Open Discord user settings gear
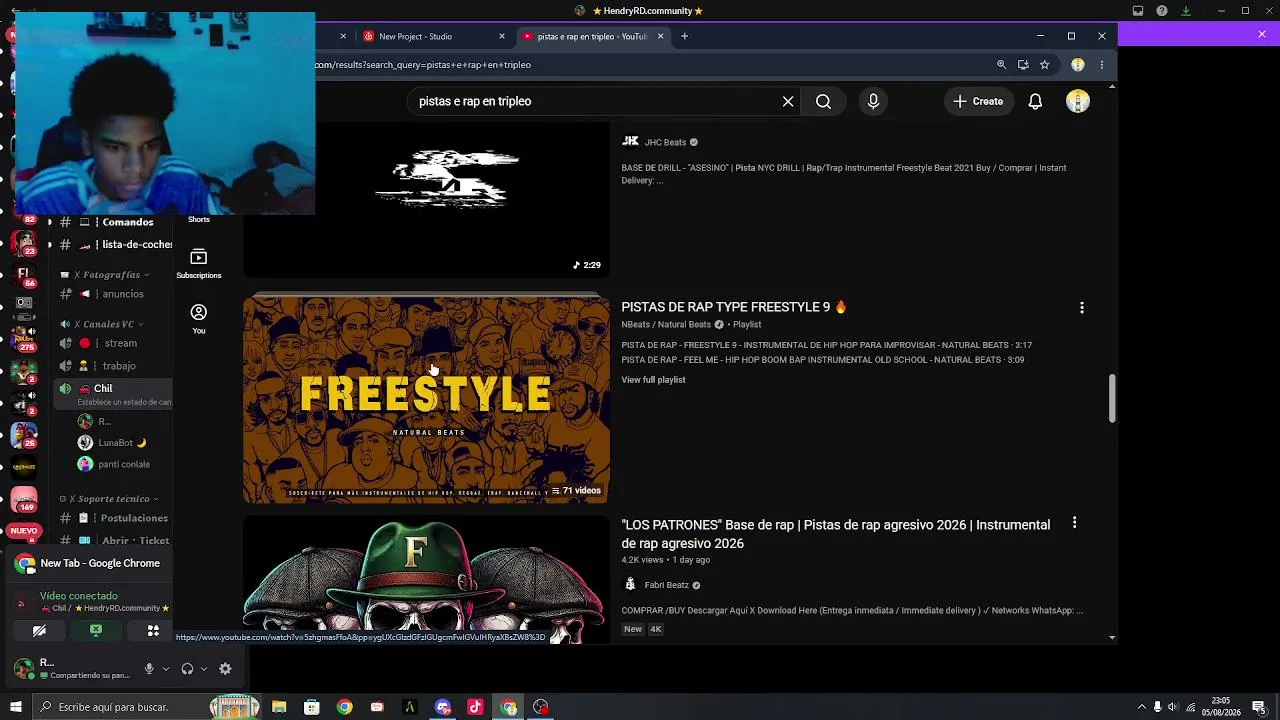Image resolution: width=1280 pixels, height=720 pixels. click(x=225, y=669)
